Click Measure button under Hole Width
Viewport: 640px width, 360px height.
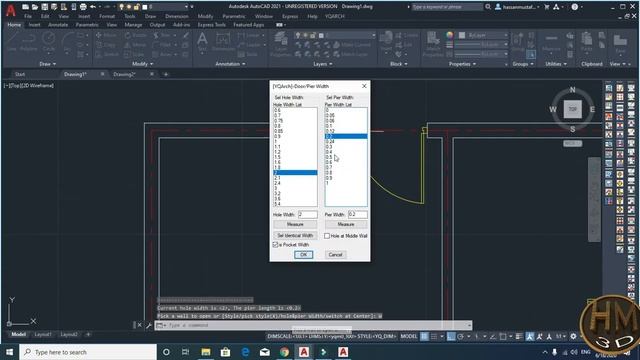295,224
